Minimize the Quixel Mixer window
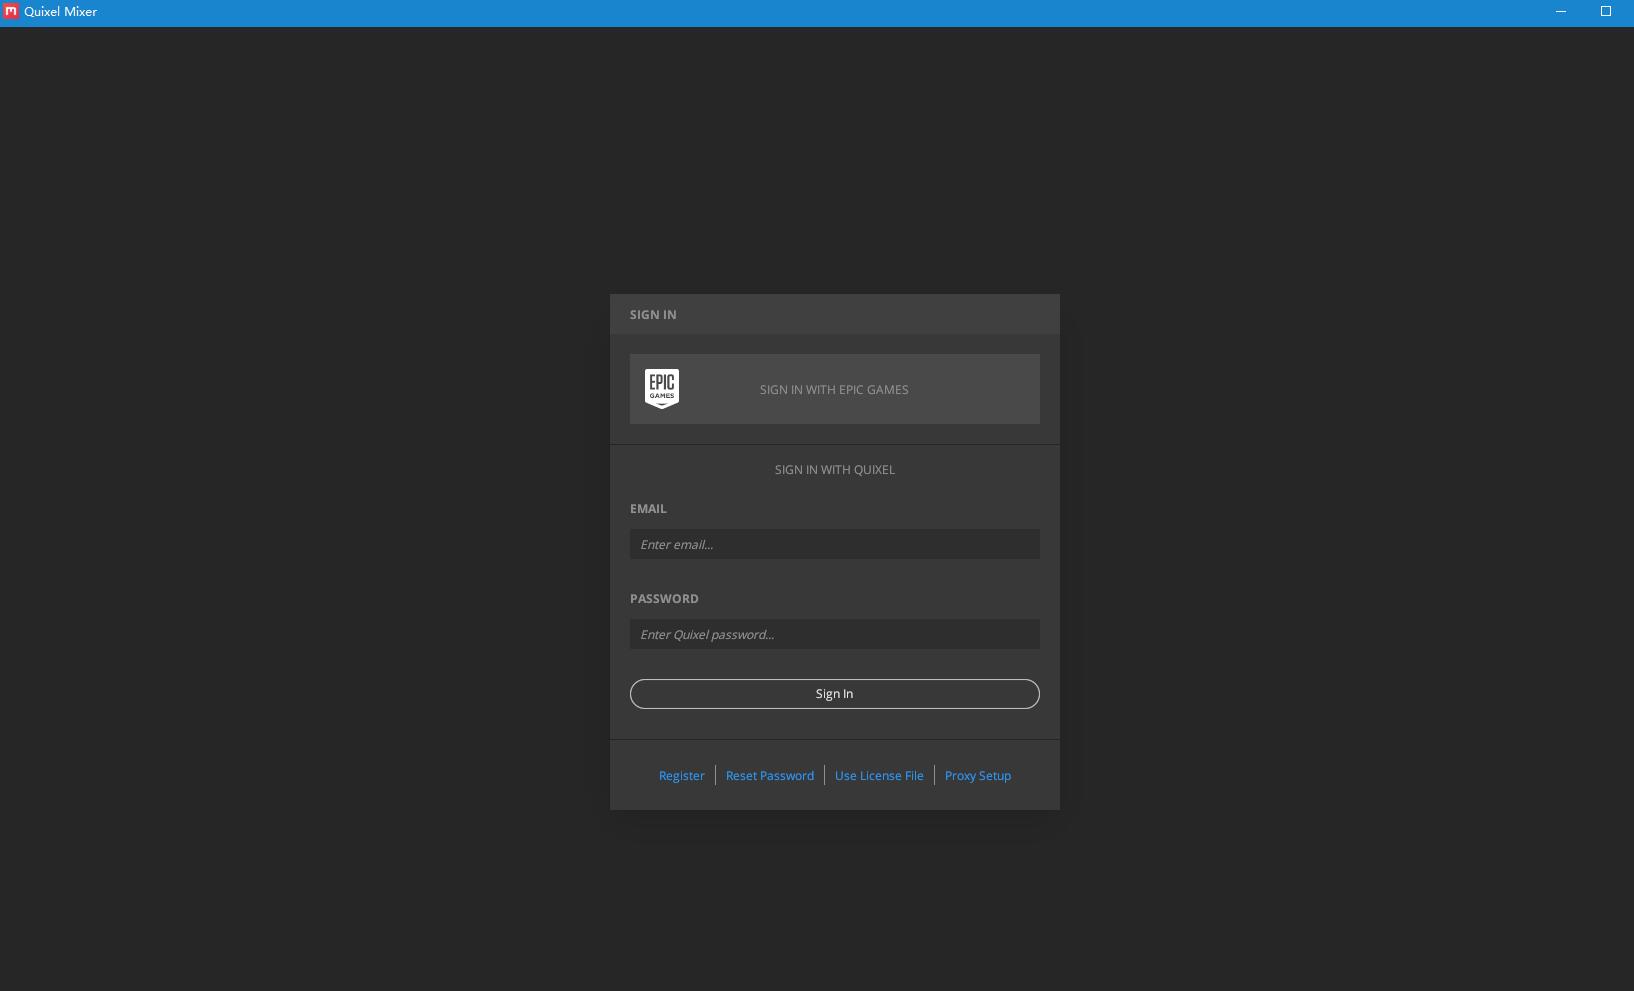This screenshot has height=991, width=1634. pyautogui.click(x=1561, y=12)
